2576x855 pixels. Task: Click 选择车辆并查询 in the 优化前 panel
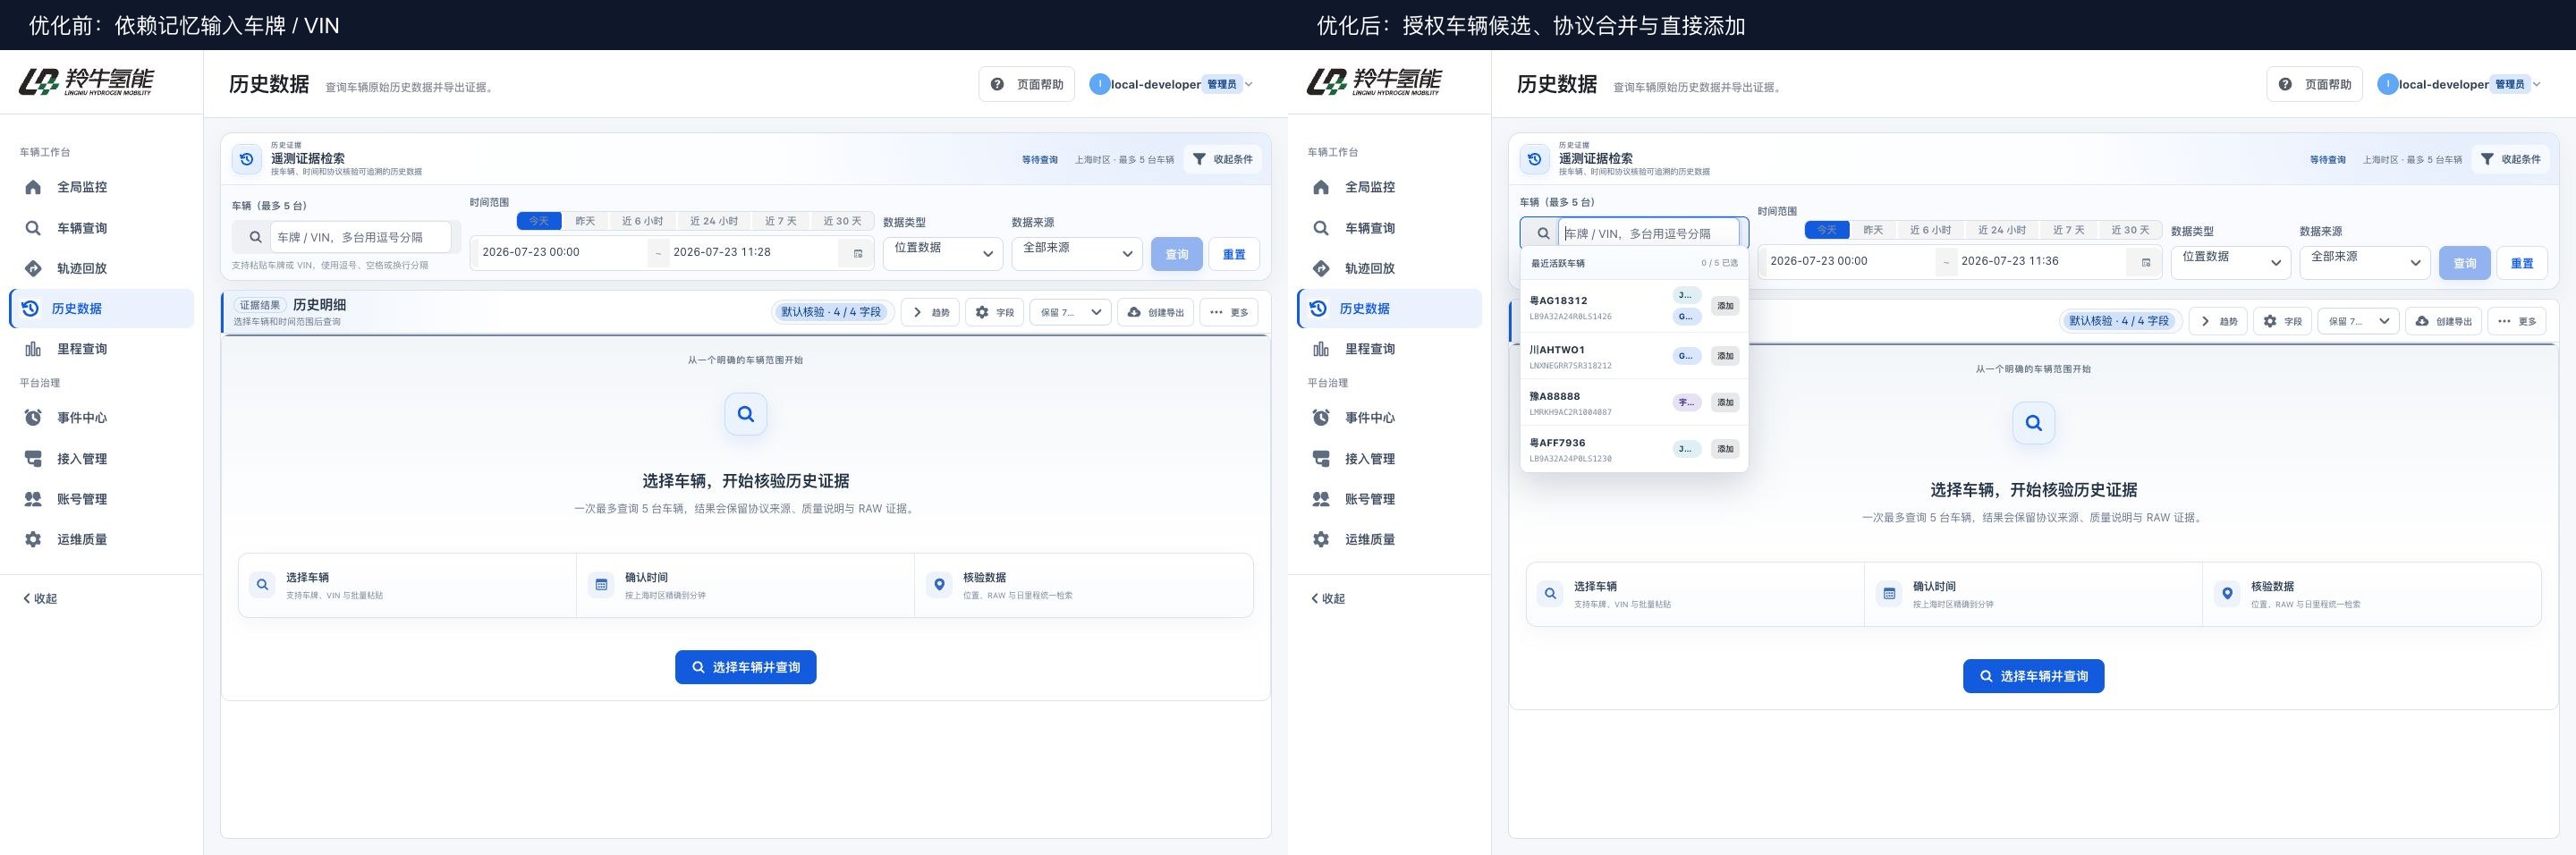(x=746, y=667)
